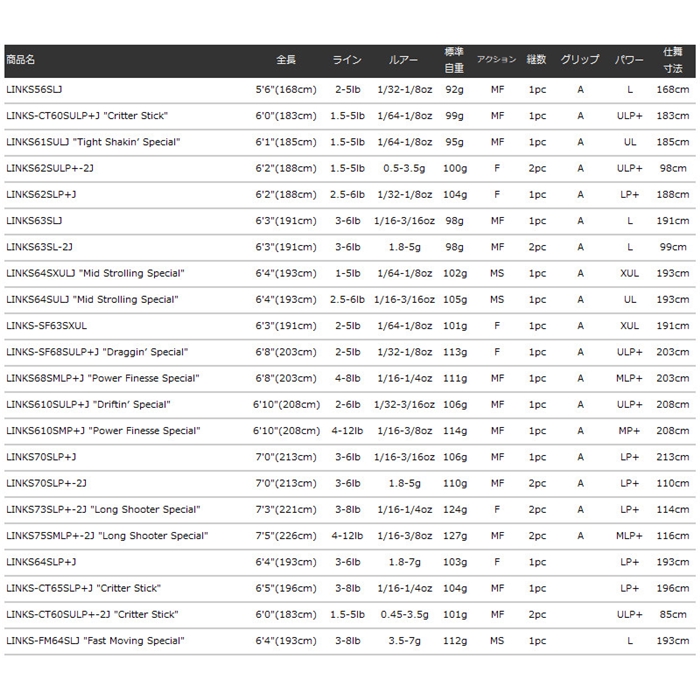Select LINKS-CT60SULP+-2J "Critter Stick" name
The height and width of the screenshot is (700, 700).
(92, 615)
